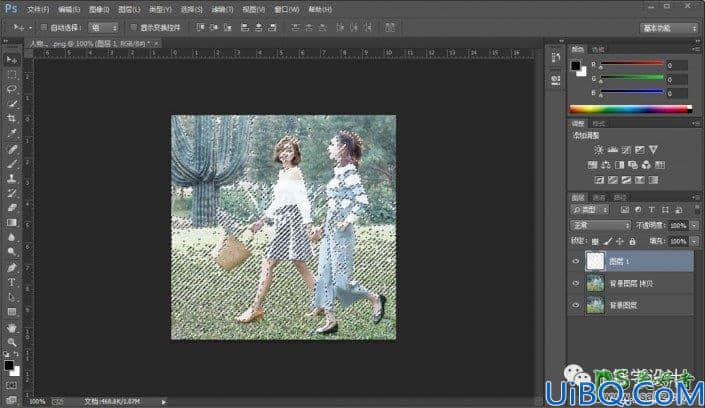Open the collapsed Properties panel icon
The width and height of the screenshot is (705, 408).
[x=556, y=80]
